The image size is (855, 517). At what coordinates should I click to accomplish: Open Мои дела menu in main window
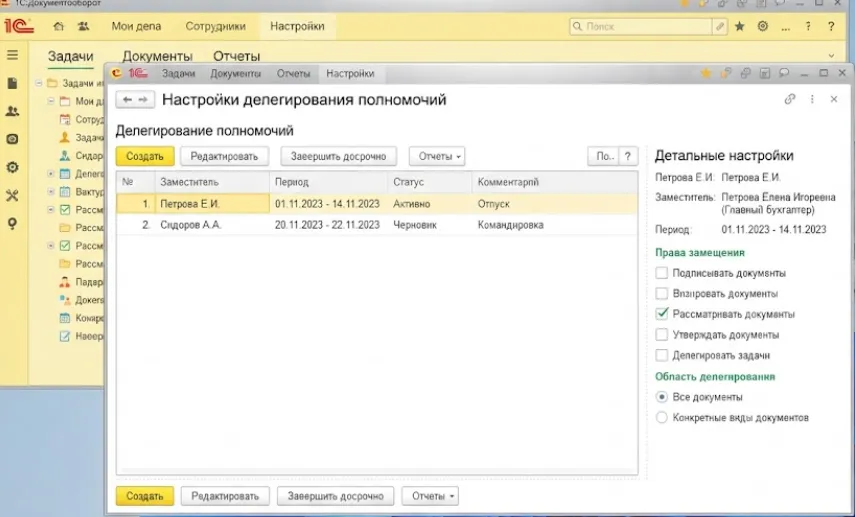pyautogui.click(x=136, y=26)
